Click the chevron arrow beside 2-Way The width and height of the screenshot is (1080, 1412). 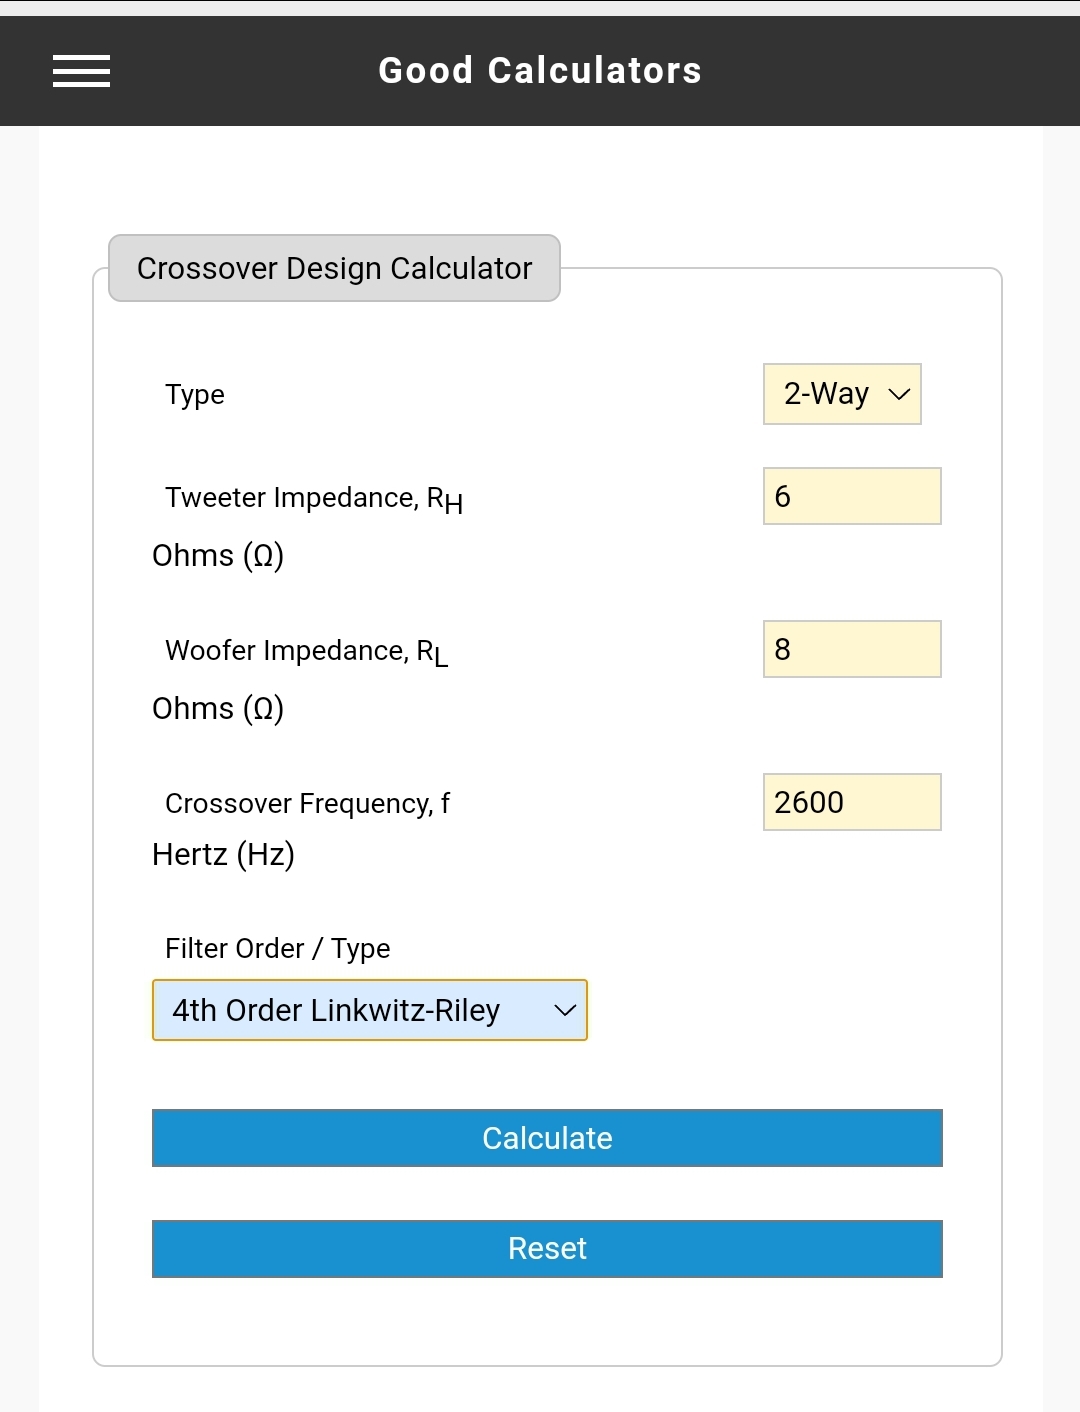coord(899,394)
